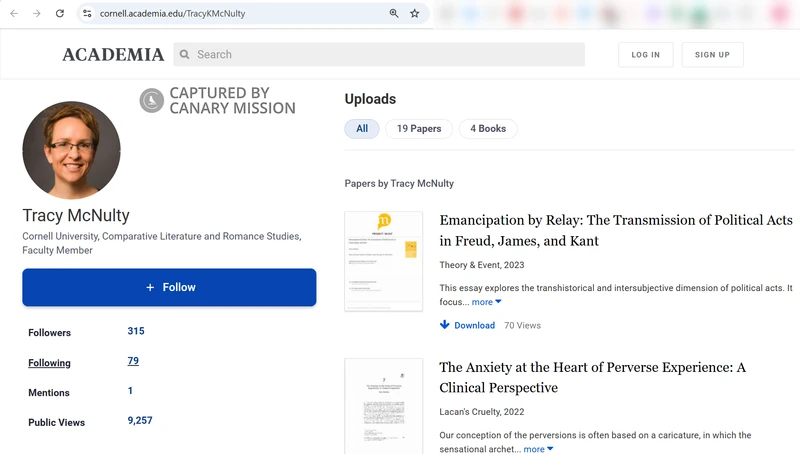This screenshot has width=800, height=454.
Task: Open the Academia logo home link
Action: [x=113, y=55]
